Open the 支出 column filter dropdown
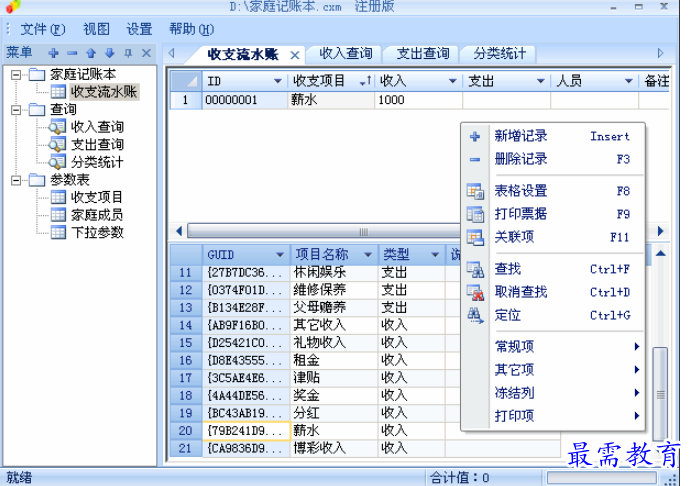 (x=540, y=81)
